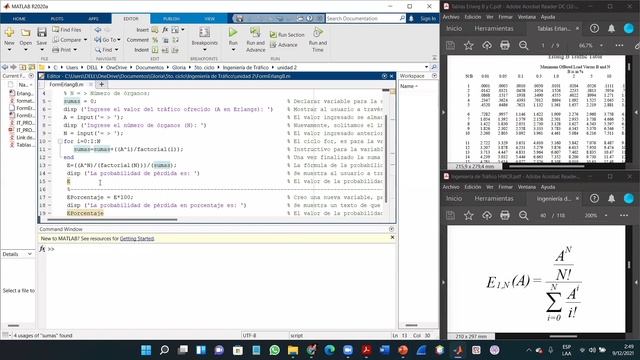The height and width of the screenshot is (360, 640).
Task: Click Herramientas tab in top Acrobat window
Action: (x=494, y=28)
